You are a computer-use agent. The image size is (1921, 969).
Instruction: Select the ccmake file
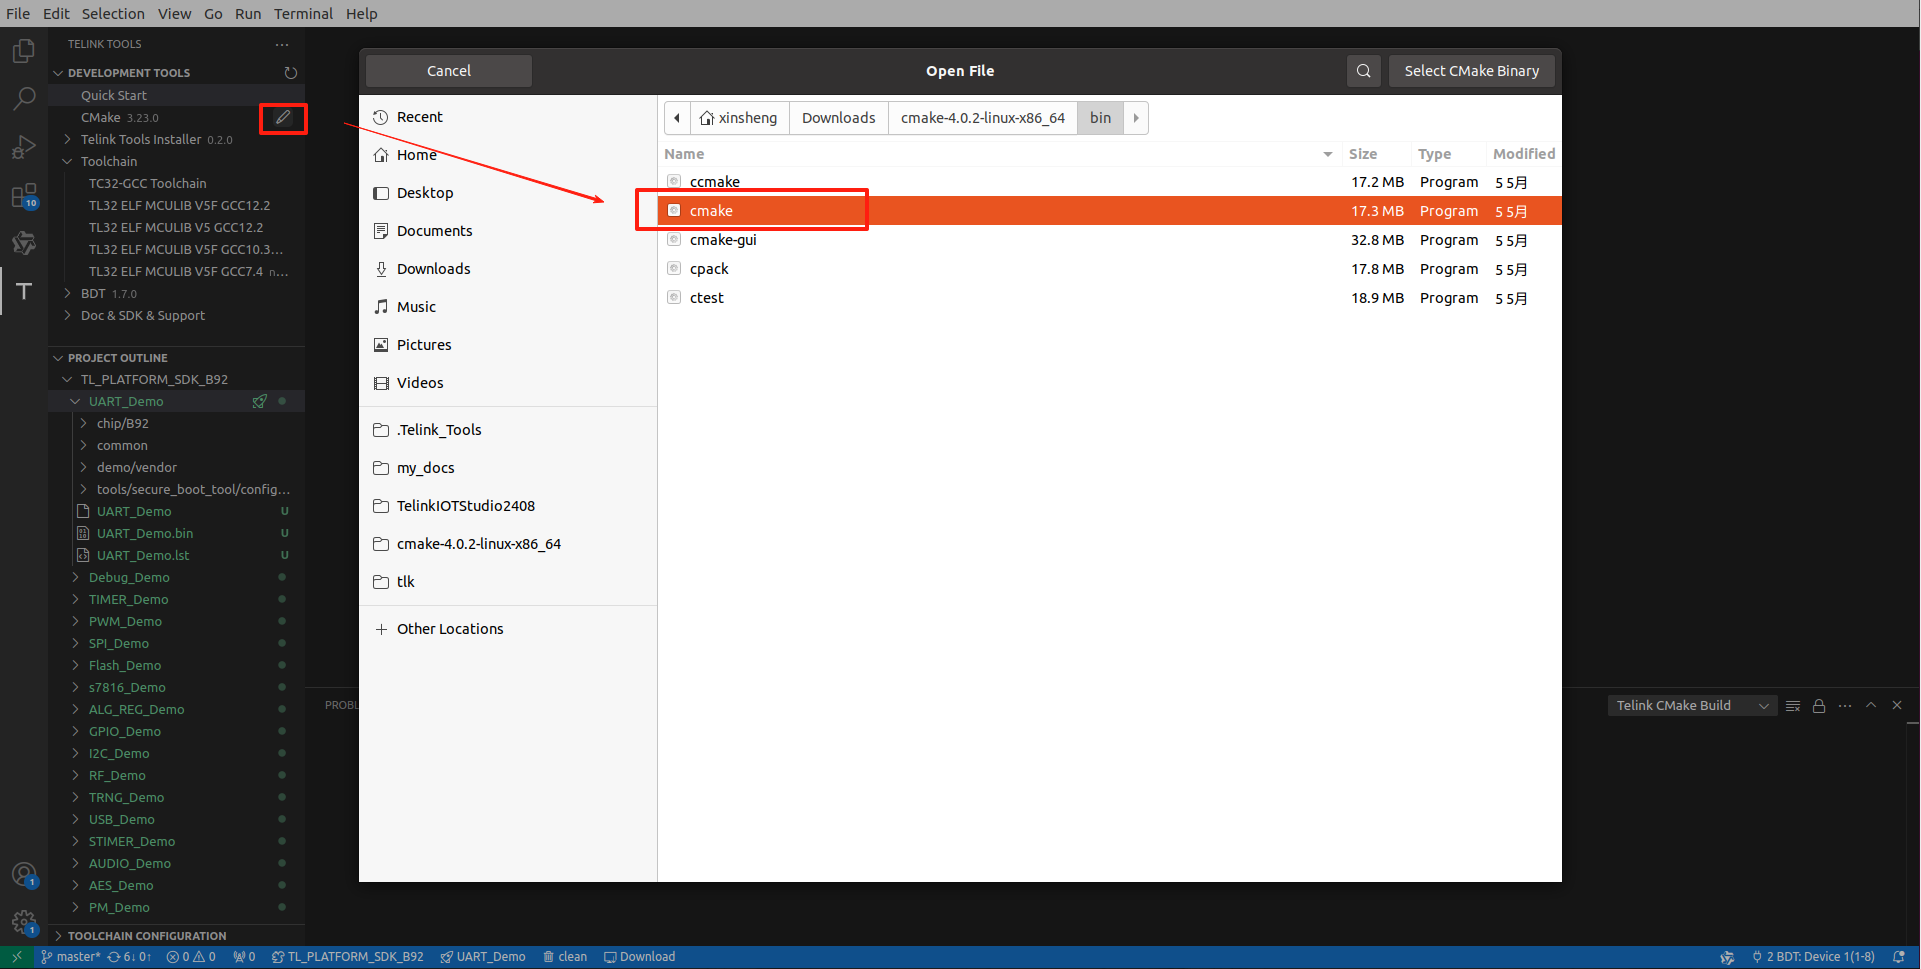(1110, 182)
